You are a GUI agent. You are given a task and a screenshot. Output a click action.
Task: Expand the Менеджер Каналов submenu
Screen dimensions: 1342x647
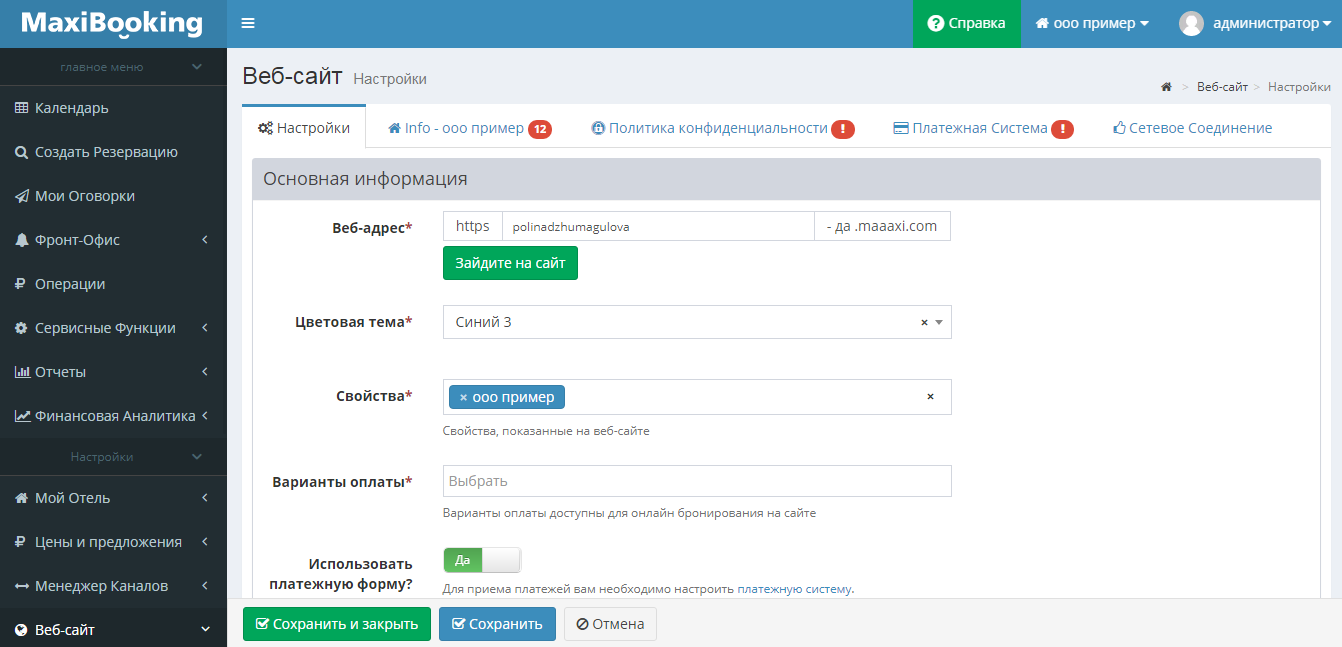pyautogui.click(x=205, y=586)
